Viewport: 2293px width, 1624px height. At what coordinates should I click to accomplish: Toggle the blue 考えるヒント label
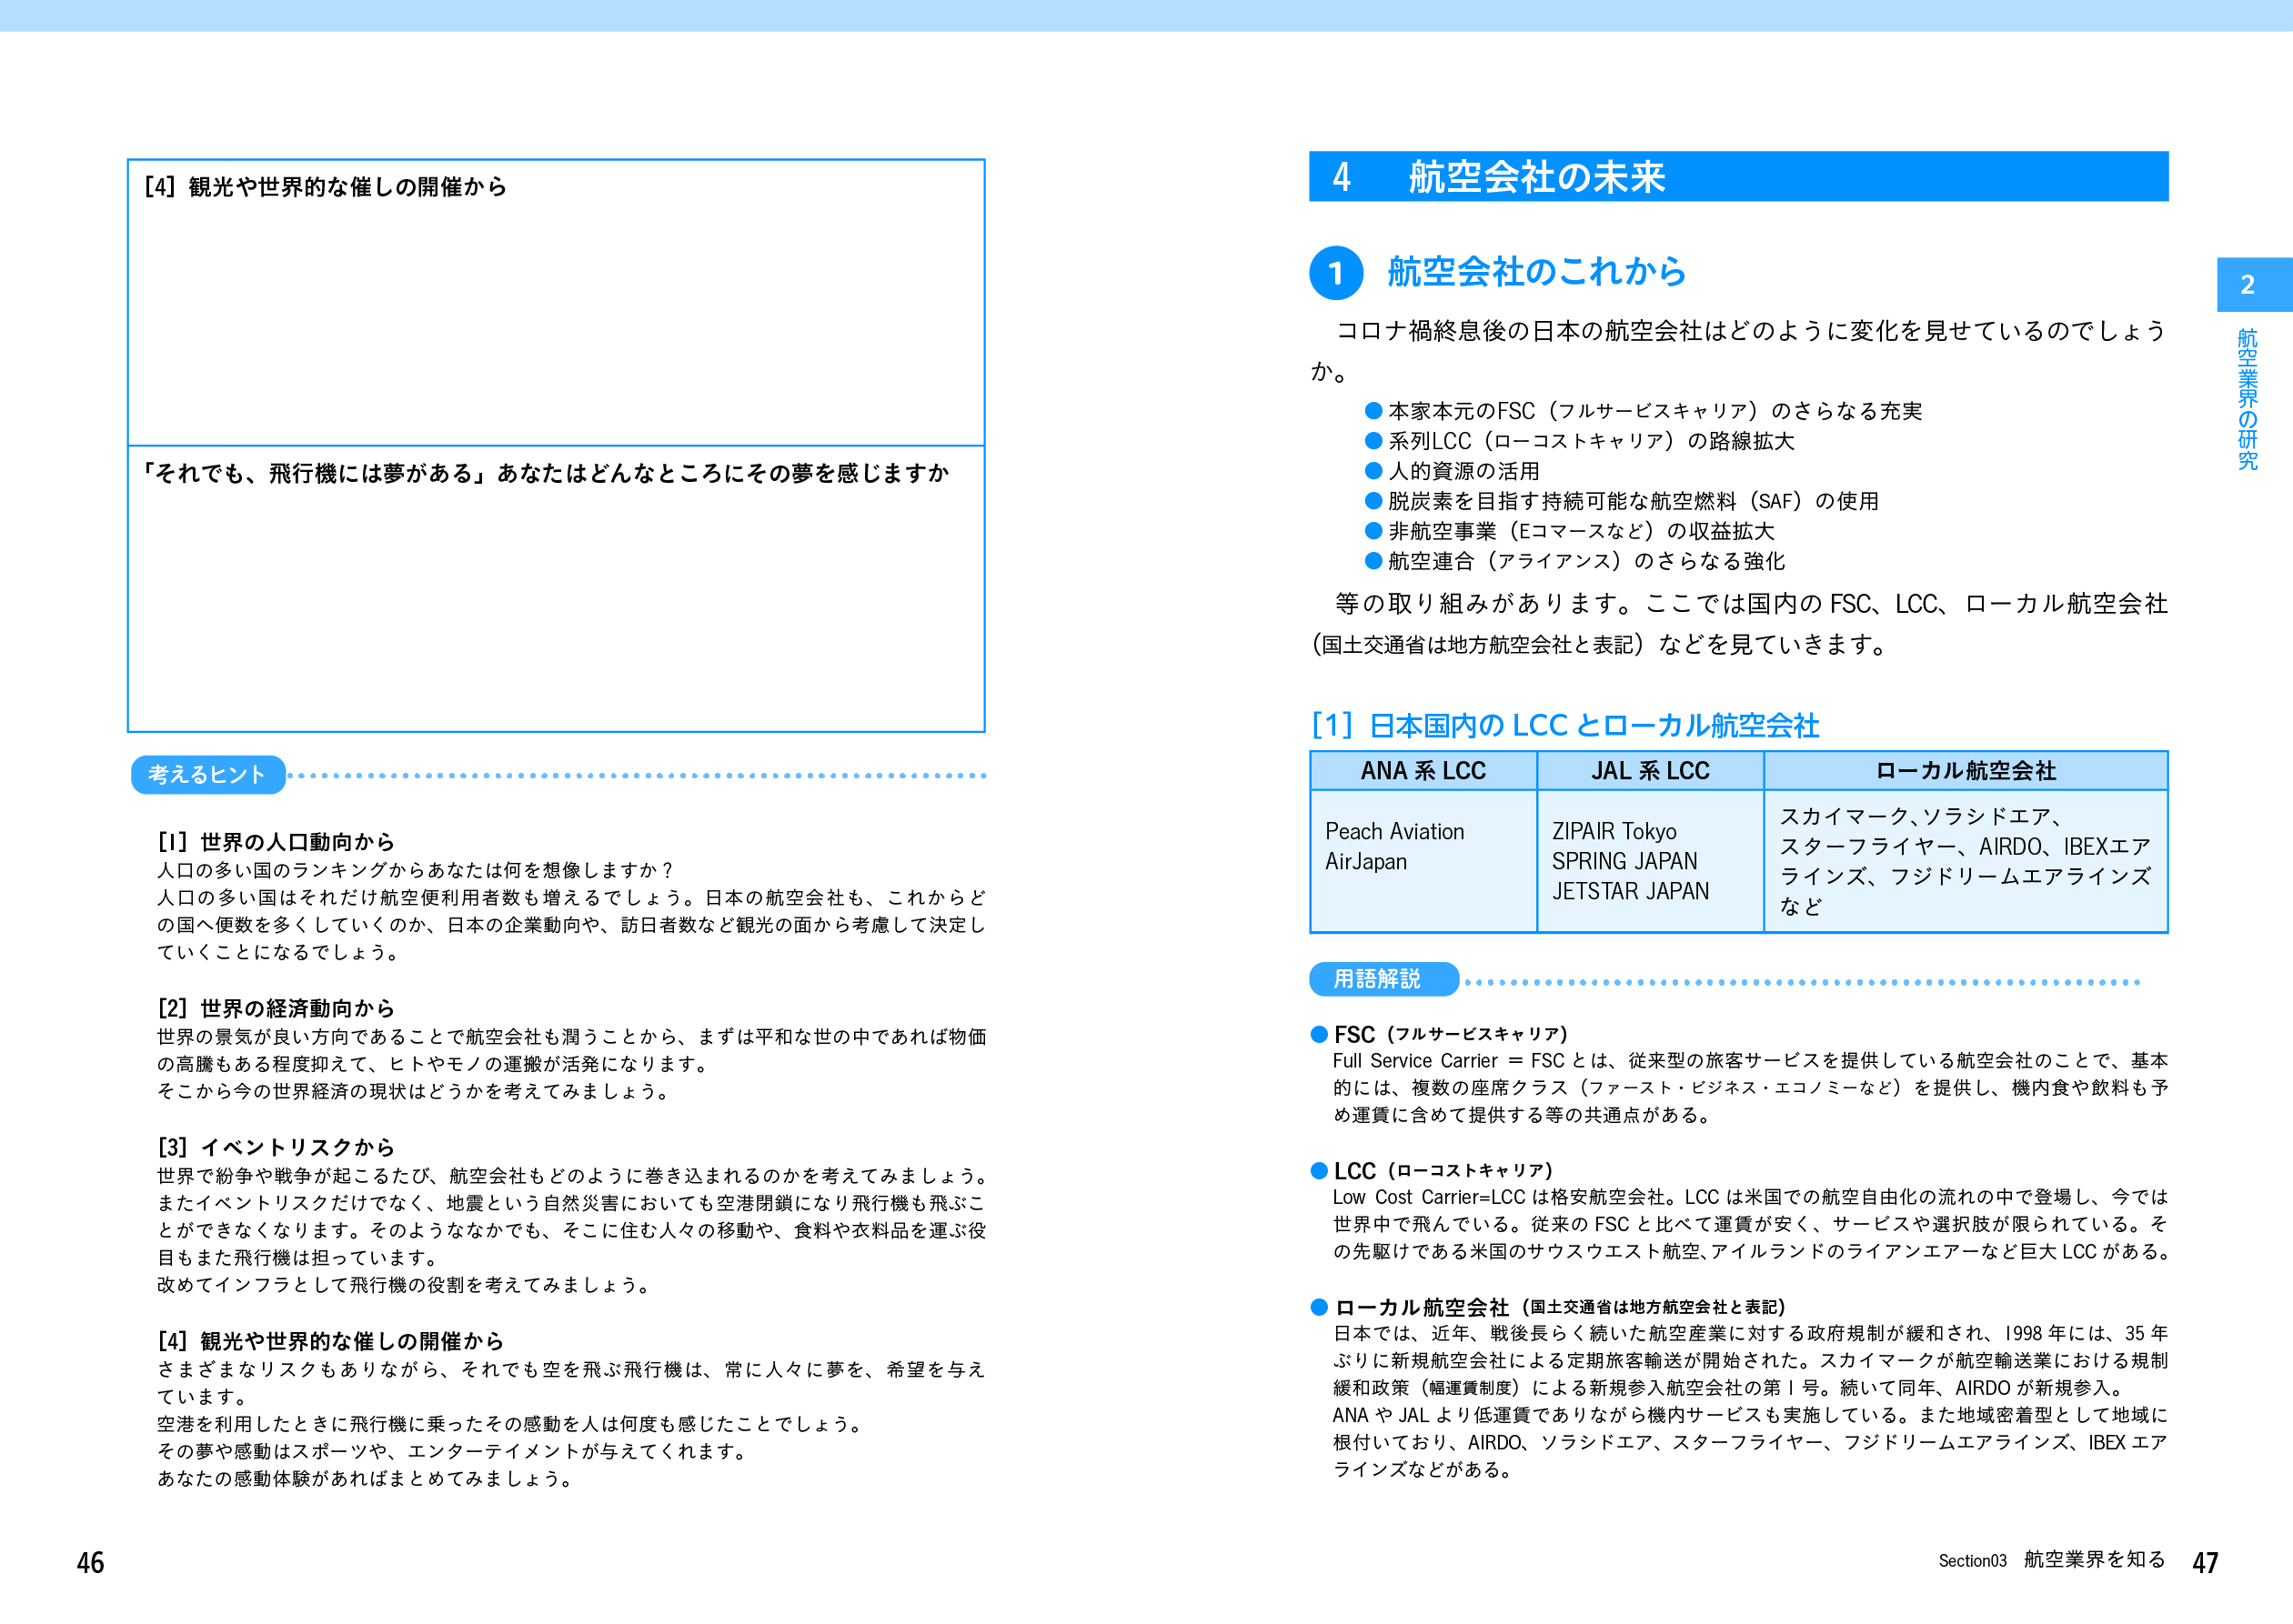(x=207, y=773)
